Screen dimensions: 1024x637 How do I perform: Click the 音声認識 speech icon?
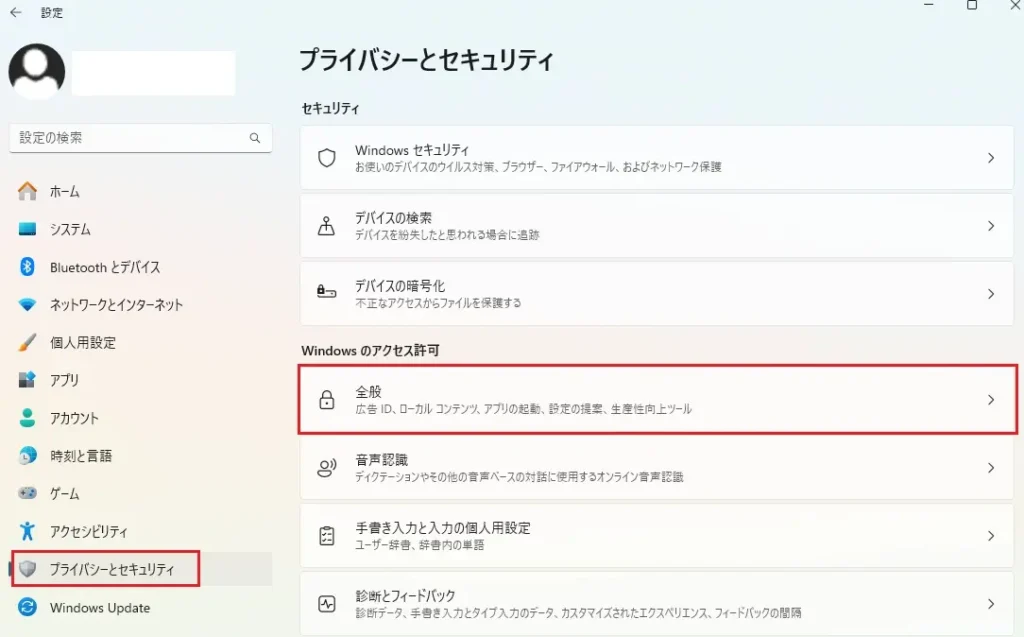(x=327, y=467)
